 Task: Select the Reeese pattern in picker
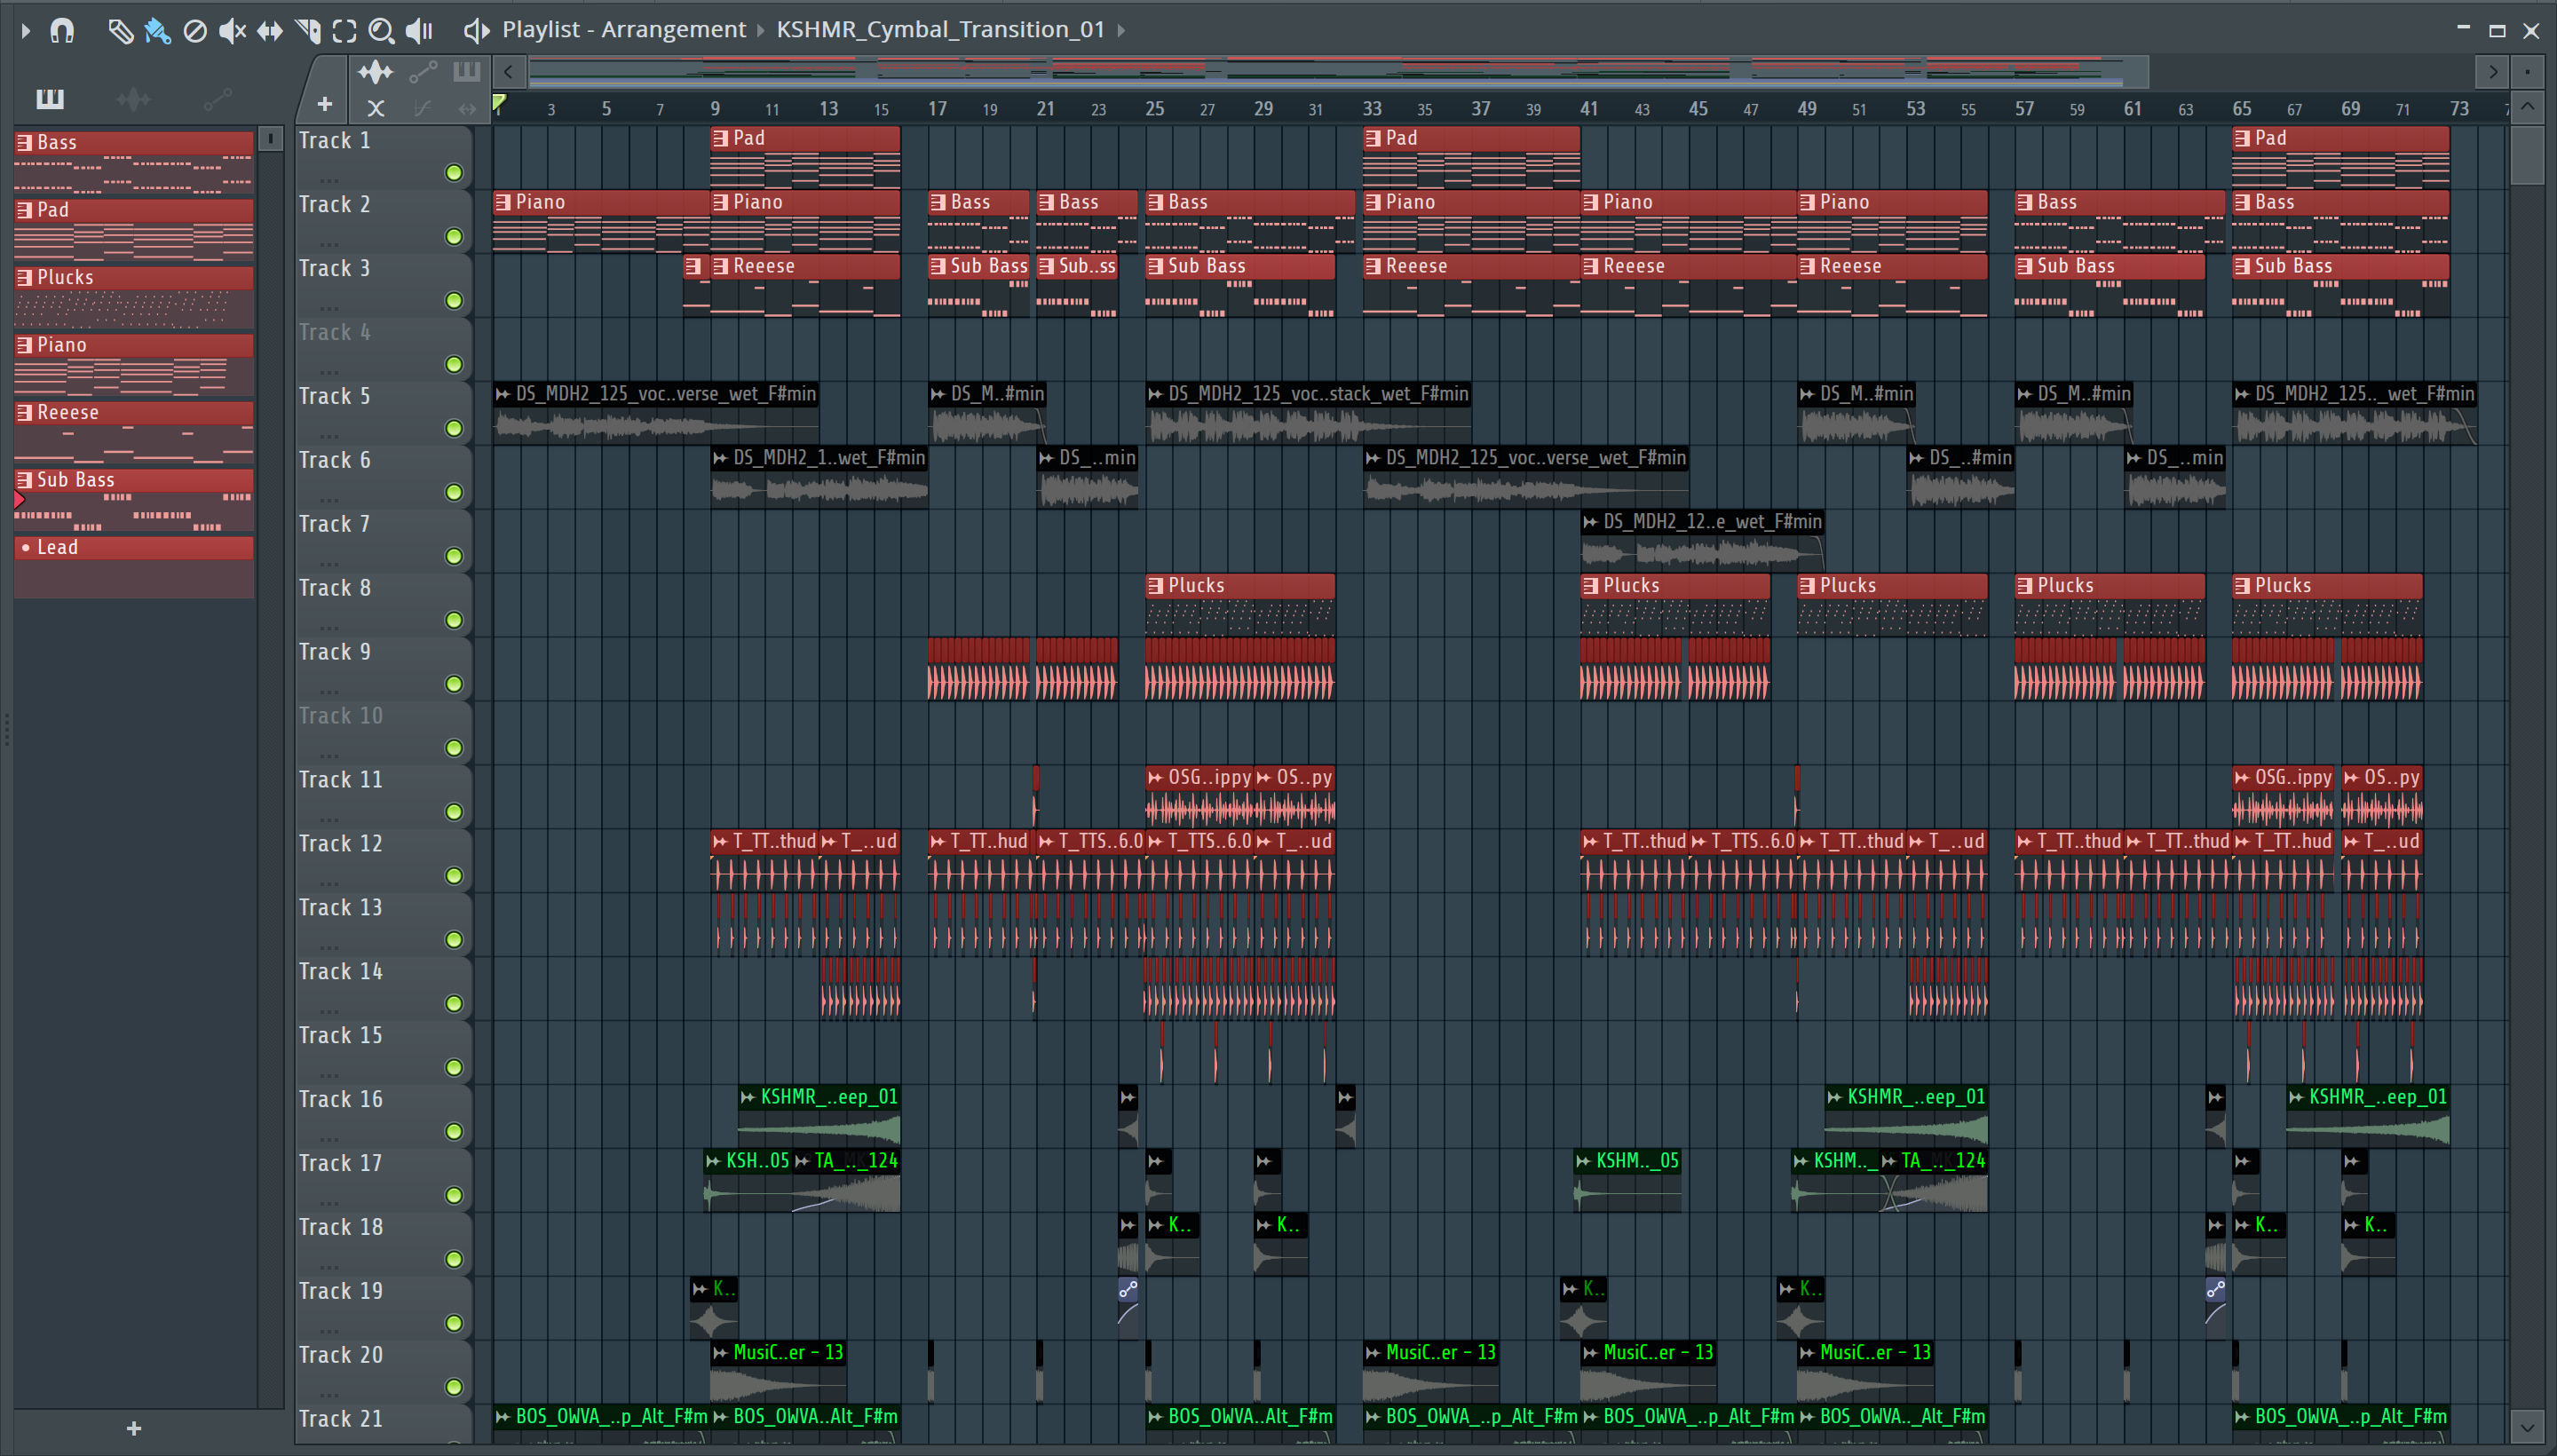click(x=134, y=432)
